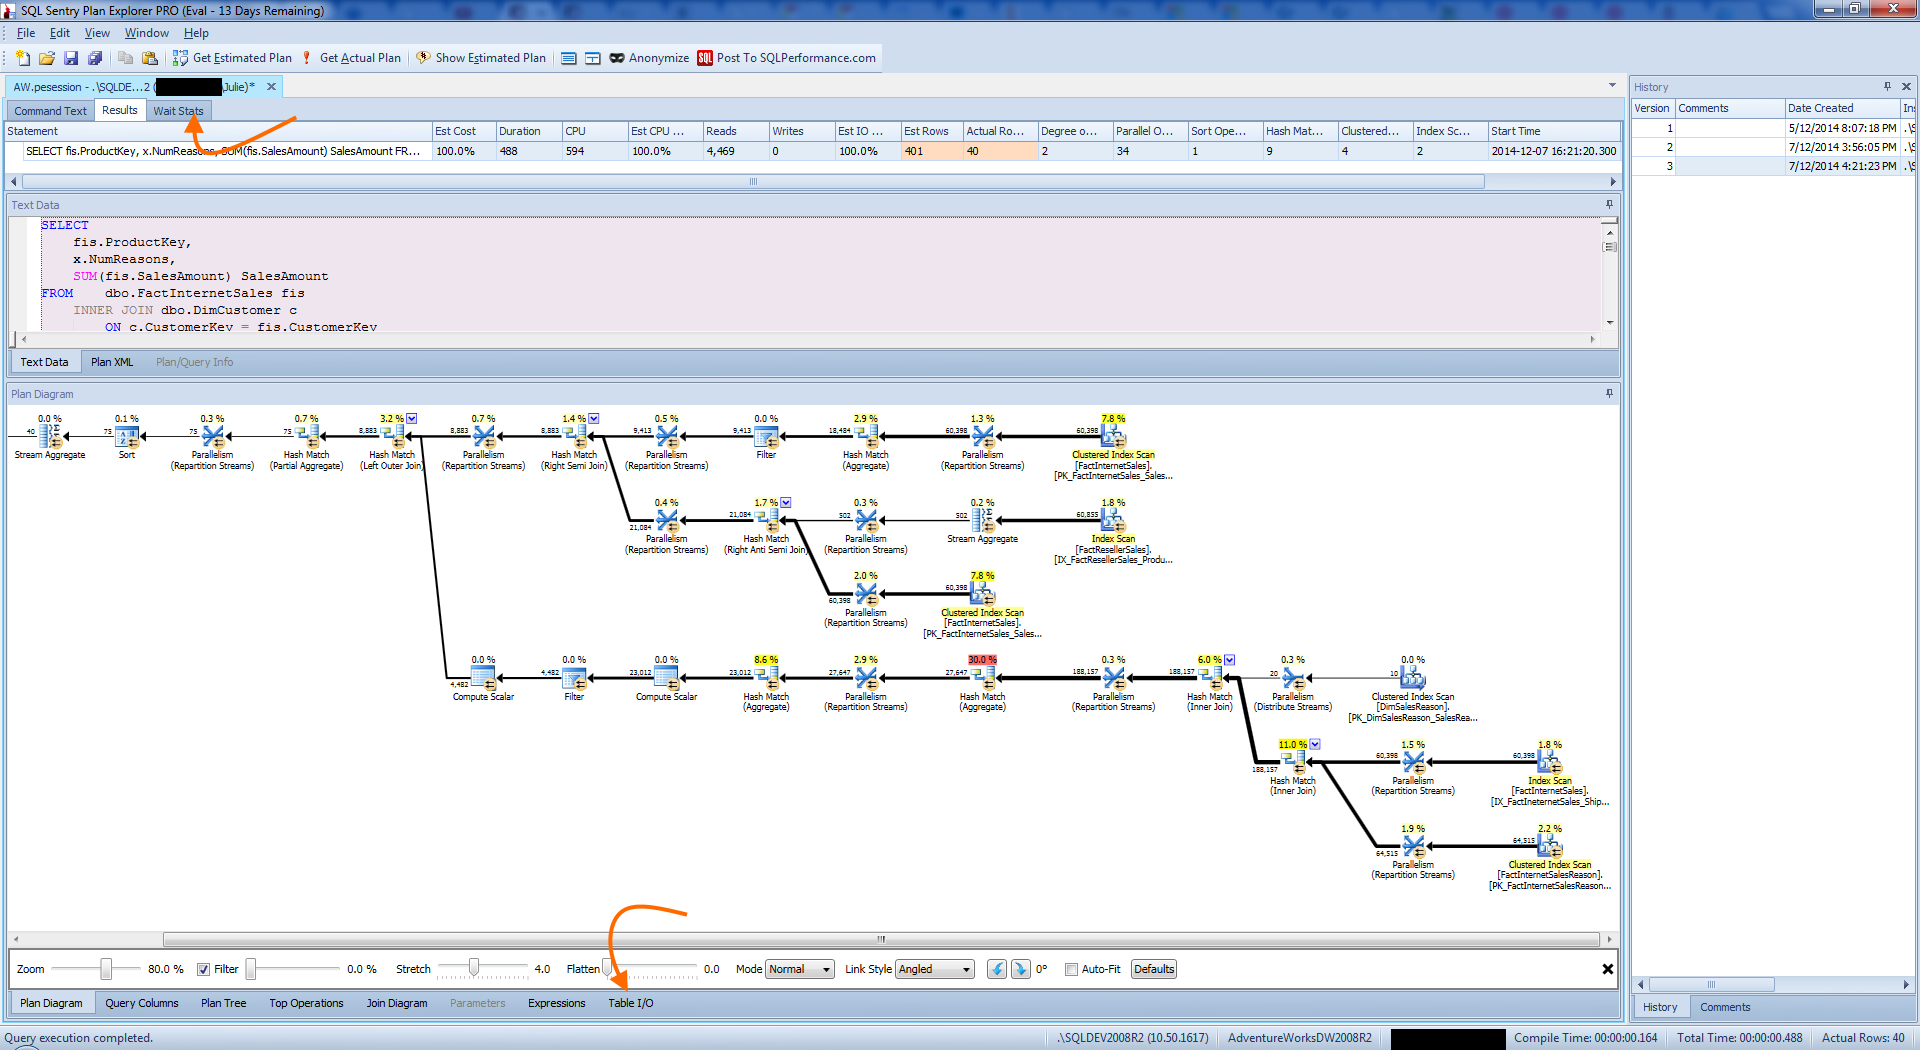Open the Help menu

point(196,33)
